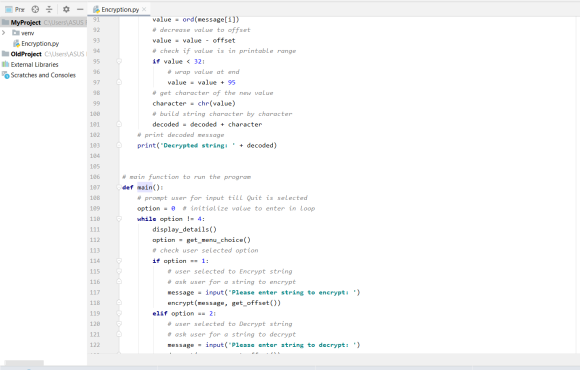Viewport: 580px width, 370px height.
Task: Click the Scratches and Consoles icon
Action: [x=6, y=75]
